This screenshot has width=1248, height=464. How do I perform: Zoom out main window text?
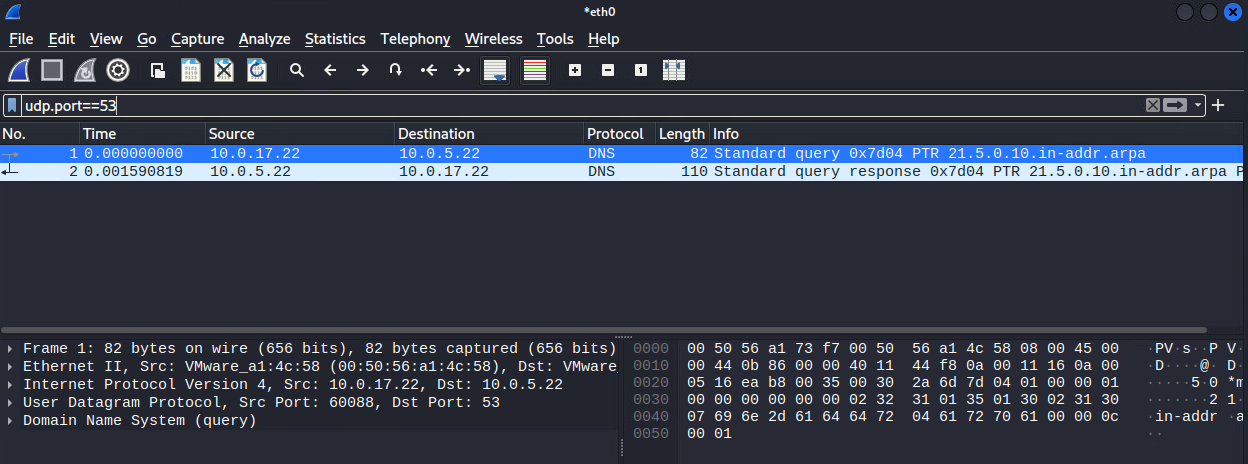[608, 70]
